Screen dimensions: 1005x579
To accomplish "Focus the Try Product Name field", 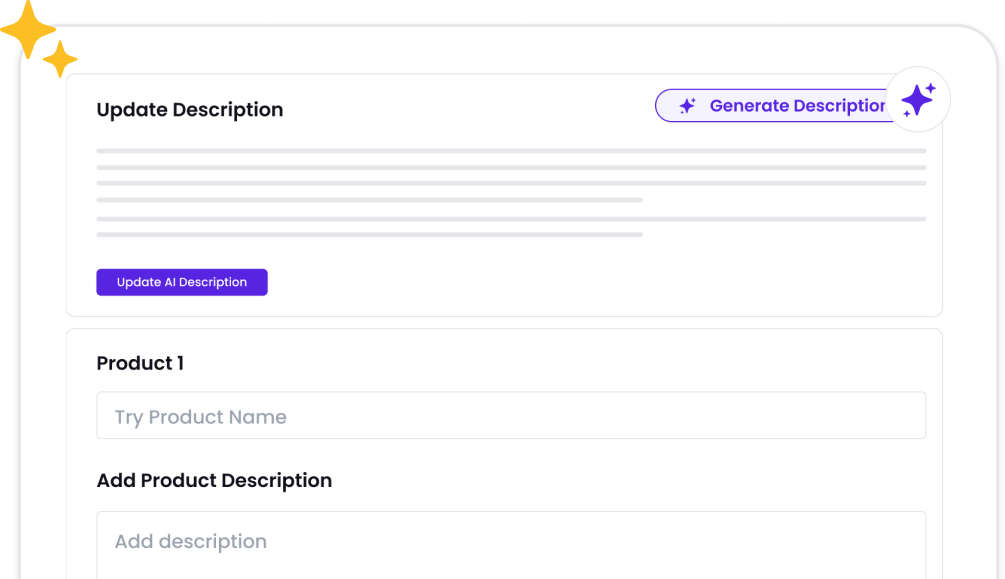I will click(x=511, y=416).
